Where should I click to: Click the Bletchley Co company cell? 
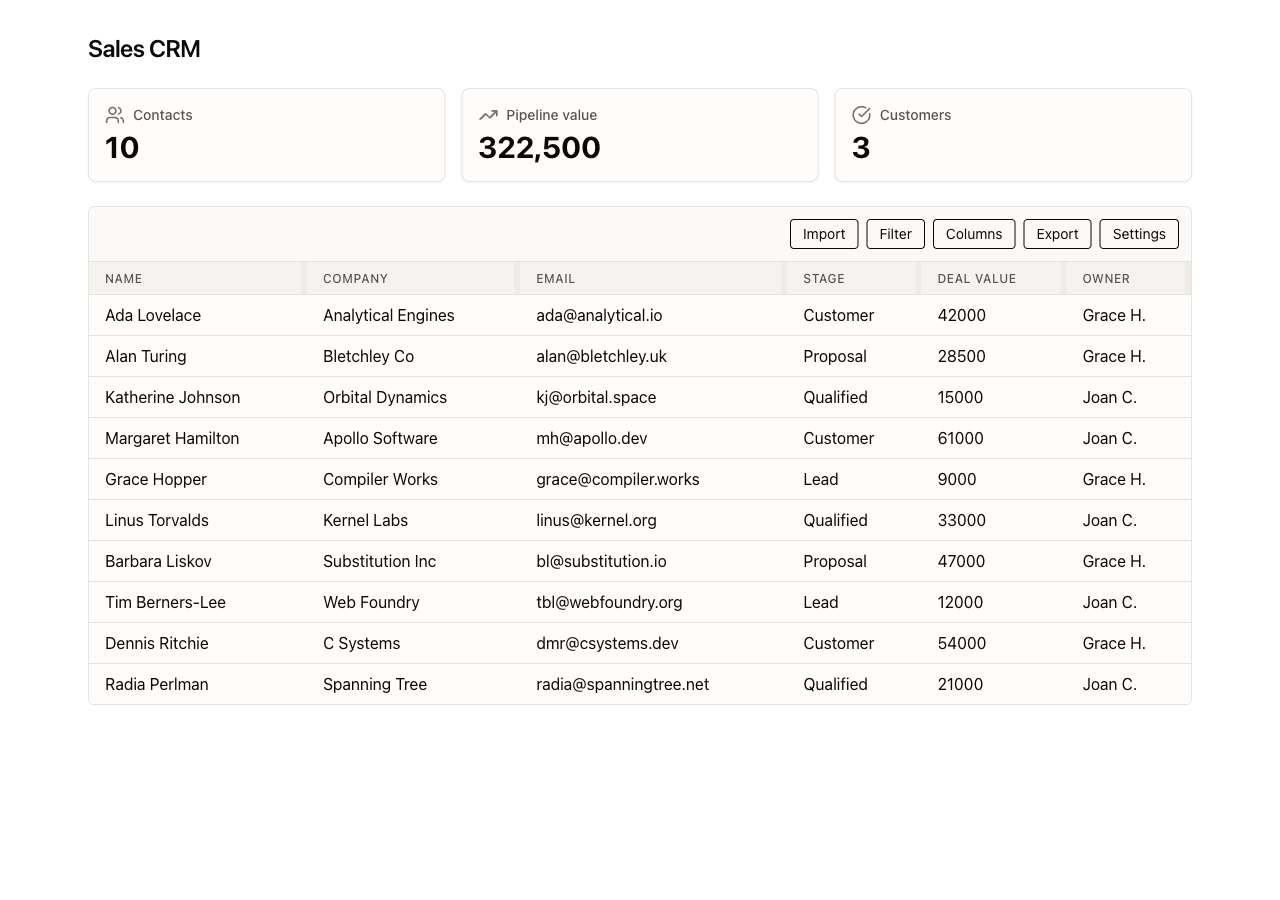point(413,356)
